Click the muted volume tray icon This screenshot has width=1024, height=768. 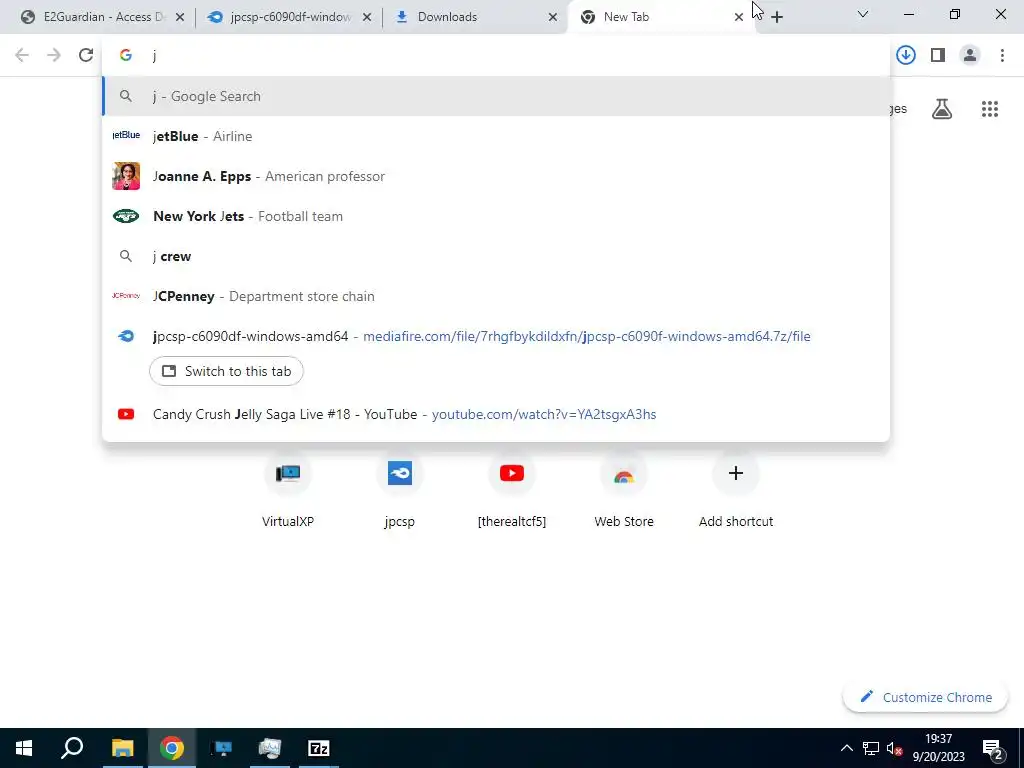click(x=894, y=748)
